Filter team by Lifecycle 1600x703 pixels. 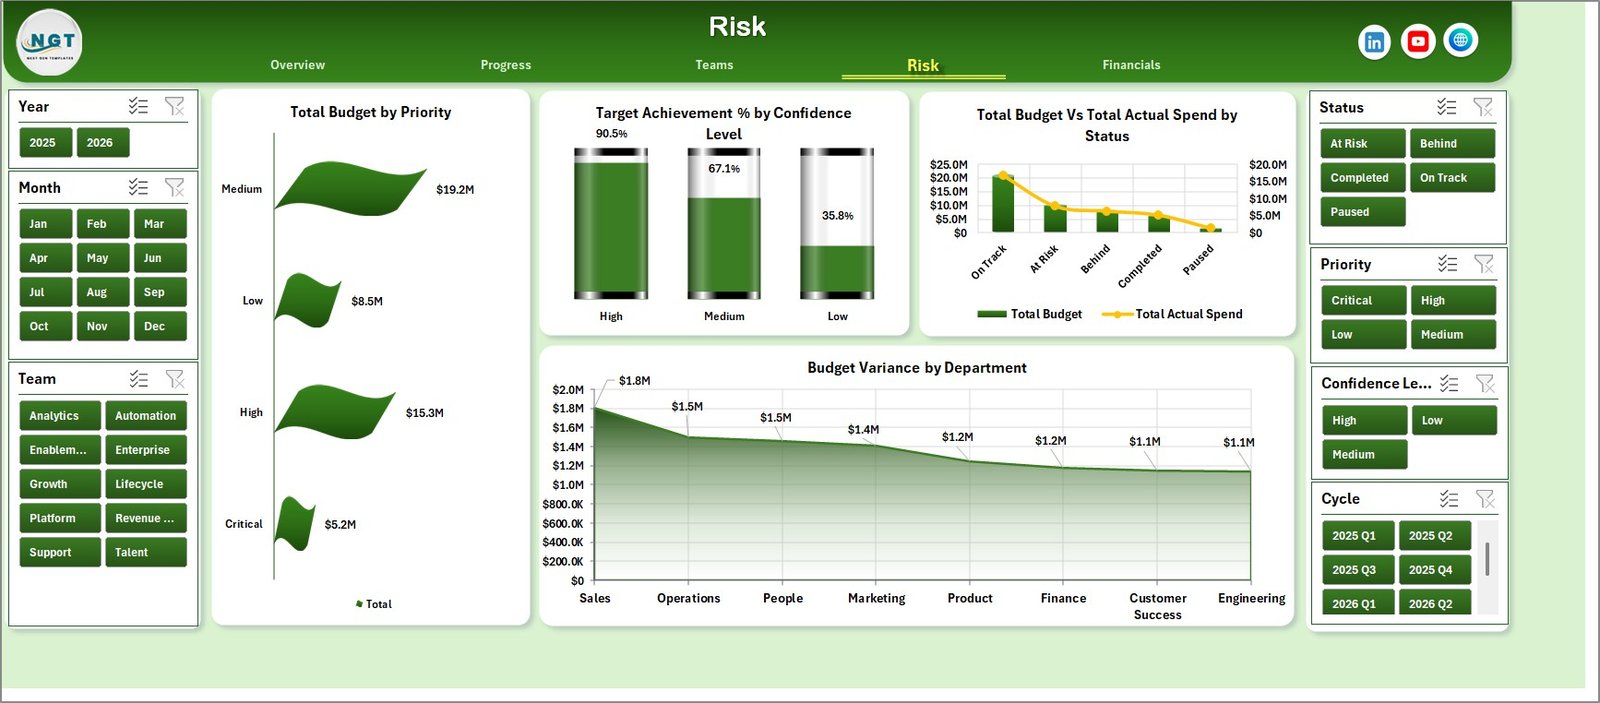[145, 484]
